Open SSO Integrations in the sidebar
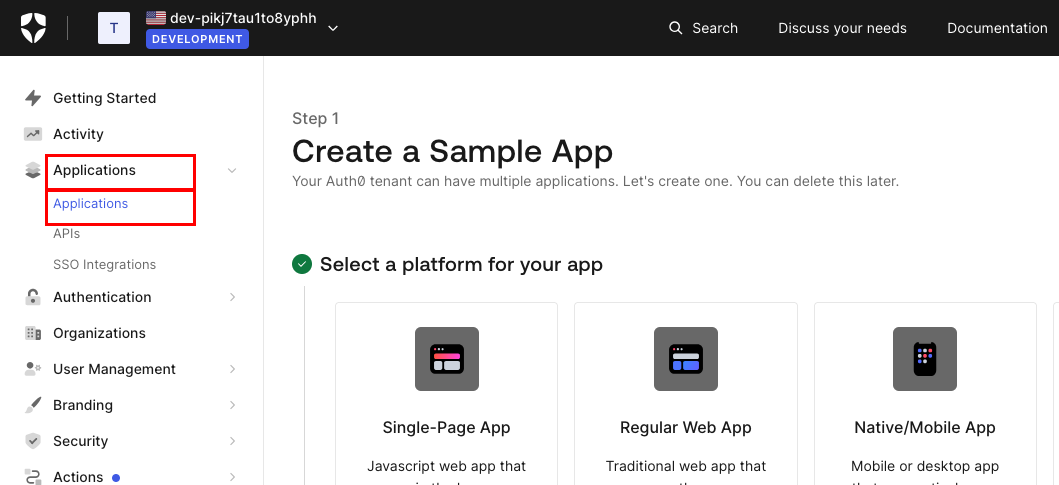The width and height of the screenshot is (1059, 485). pos(104,265)
